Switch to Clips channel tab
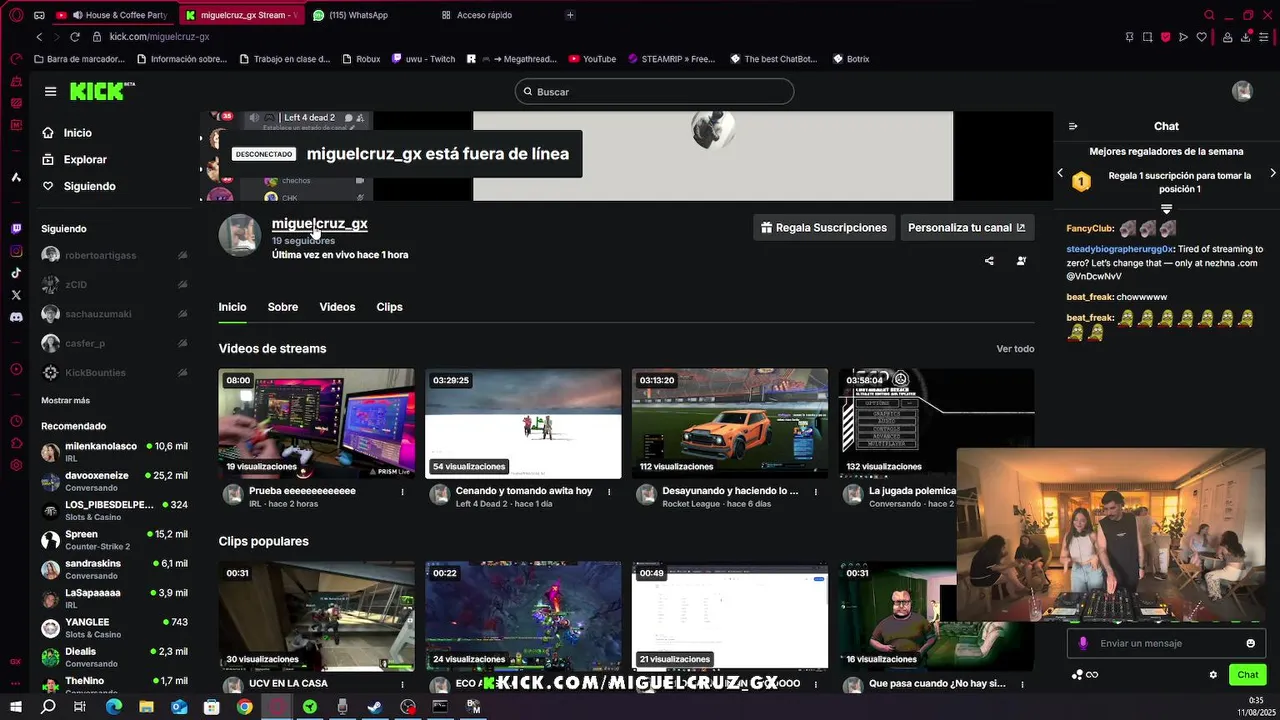Image resolution: width=1280 pixels, height=720 pixels. (389, 307)
